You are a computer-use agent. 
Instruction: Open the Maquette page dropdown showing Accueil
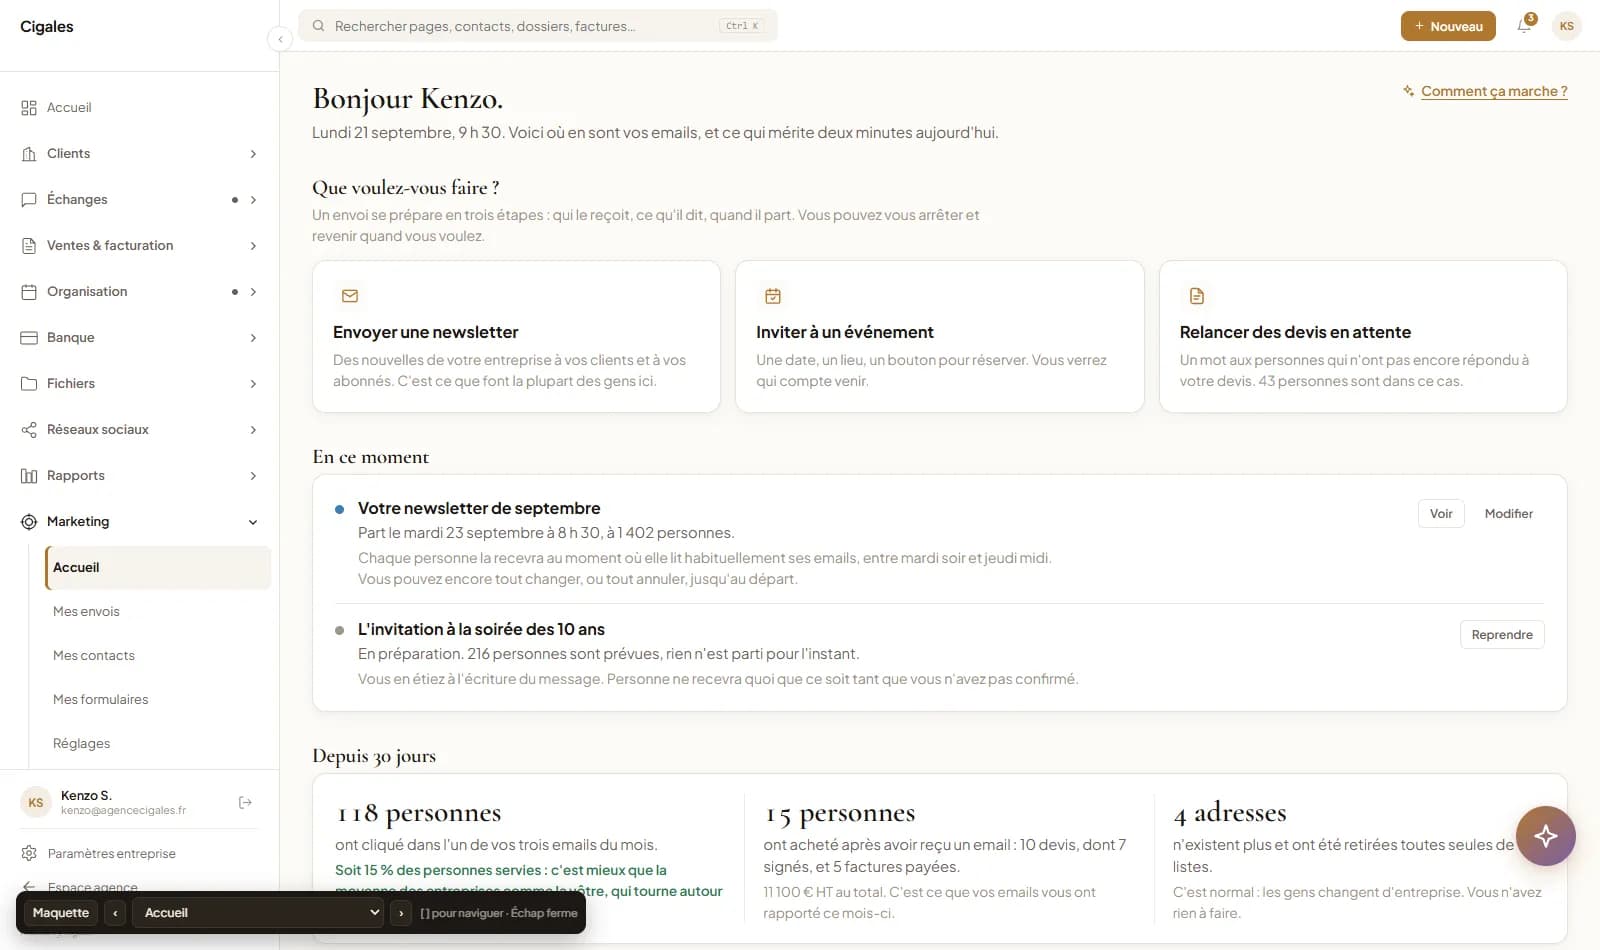pos(258,913)
